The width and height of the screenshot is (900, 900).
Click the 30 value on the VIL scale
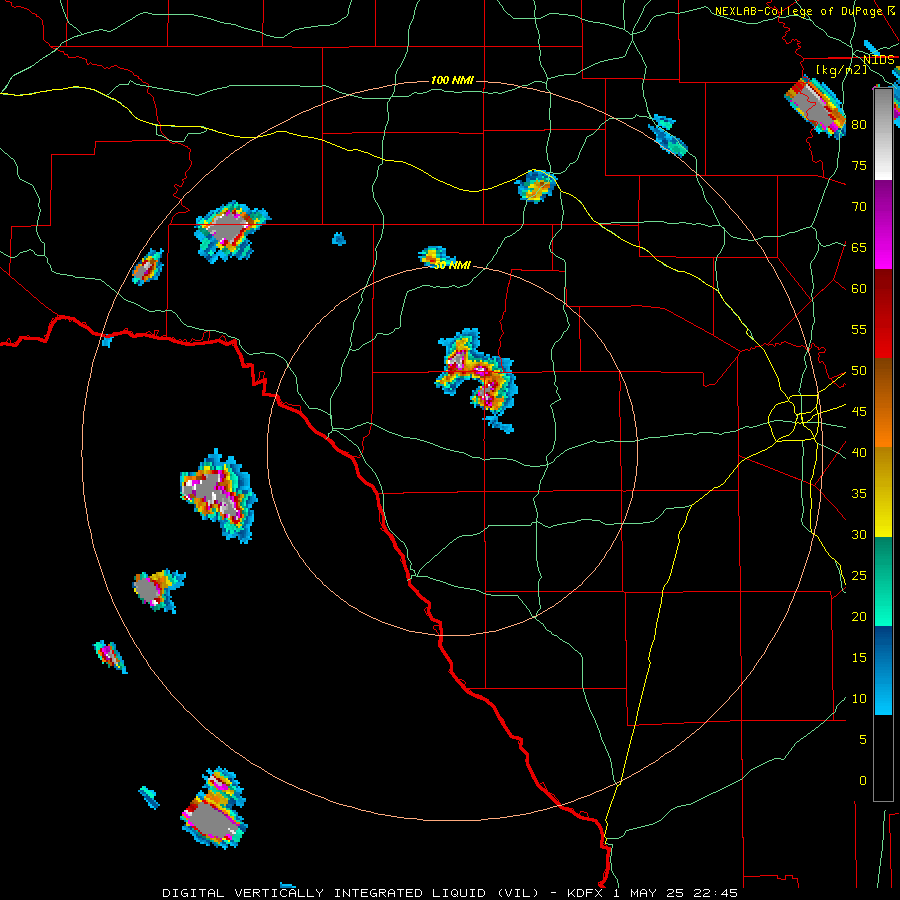click(x=859, y=534)
